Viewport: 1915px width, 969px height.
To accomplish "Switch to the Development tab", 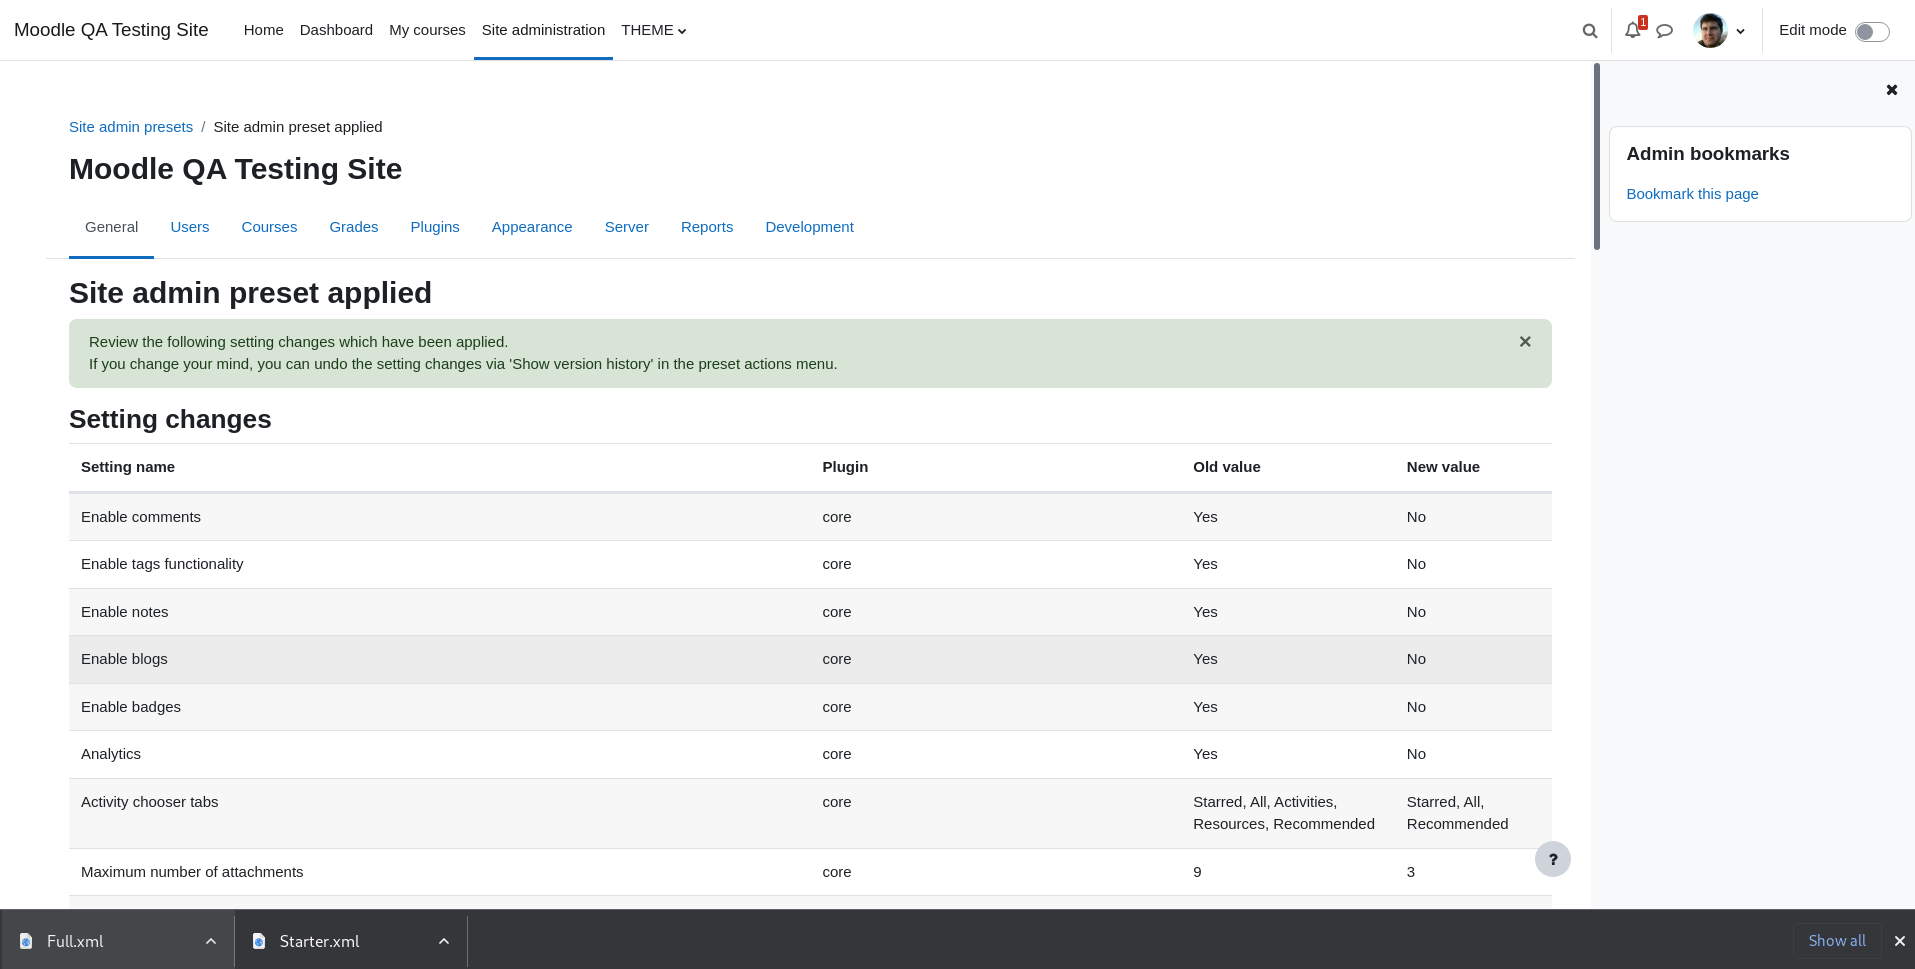I will 809,227.
